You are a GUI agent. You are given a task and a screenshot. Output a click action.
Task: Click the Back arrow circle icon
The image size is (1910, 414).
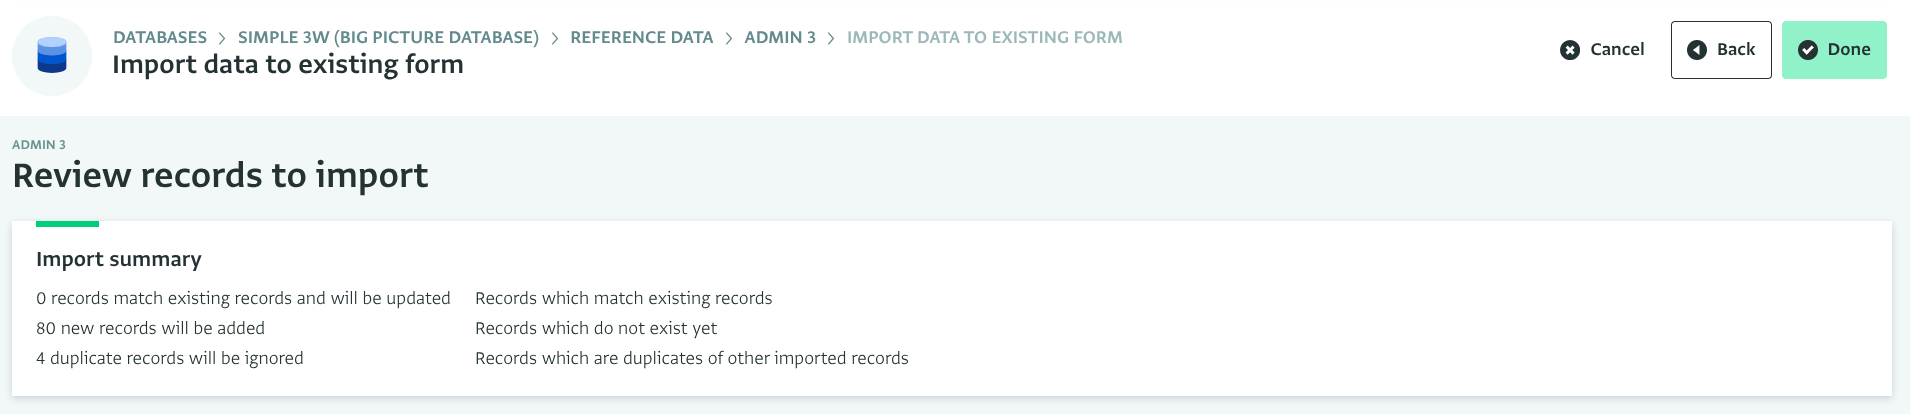click(x=1697, y=50)
